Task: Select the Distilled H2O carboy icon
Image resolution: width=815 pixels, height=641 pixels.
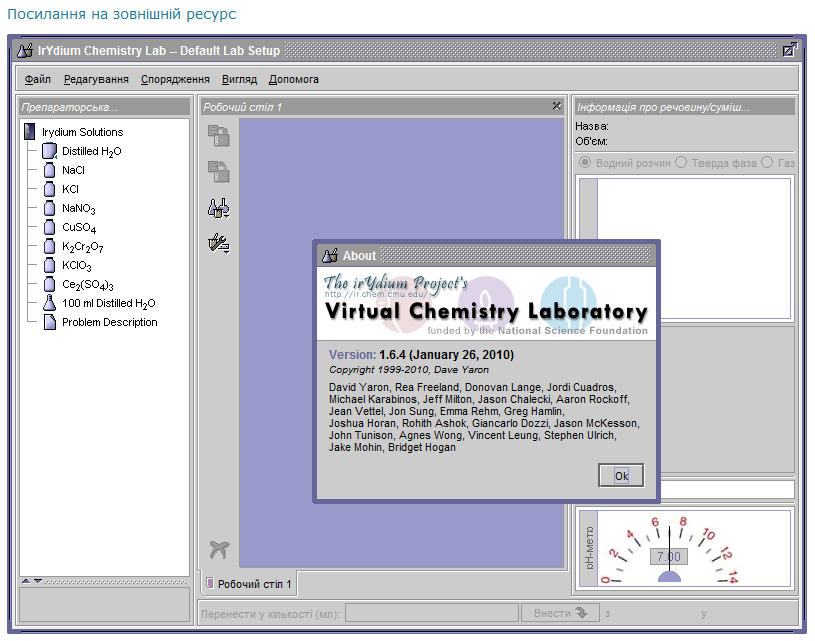Action: point(49,151)
